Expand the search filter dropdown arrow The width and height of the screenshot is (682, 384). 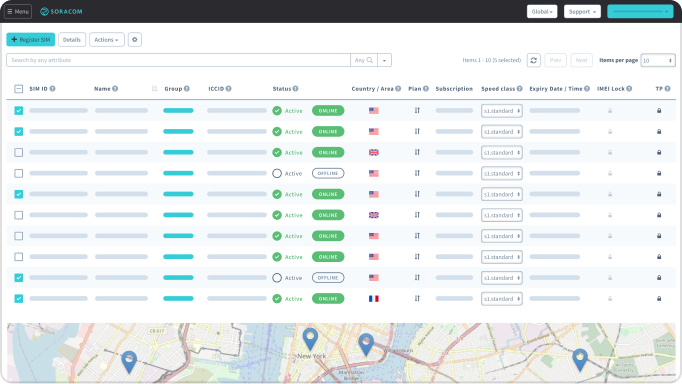tap(384, 60)
